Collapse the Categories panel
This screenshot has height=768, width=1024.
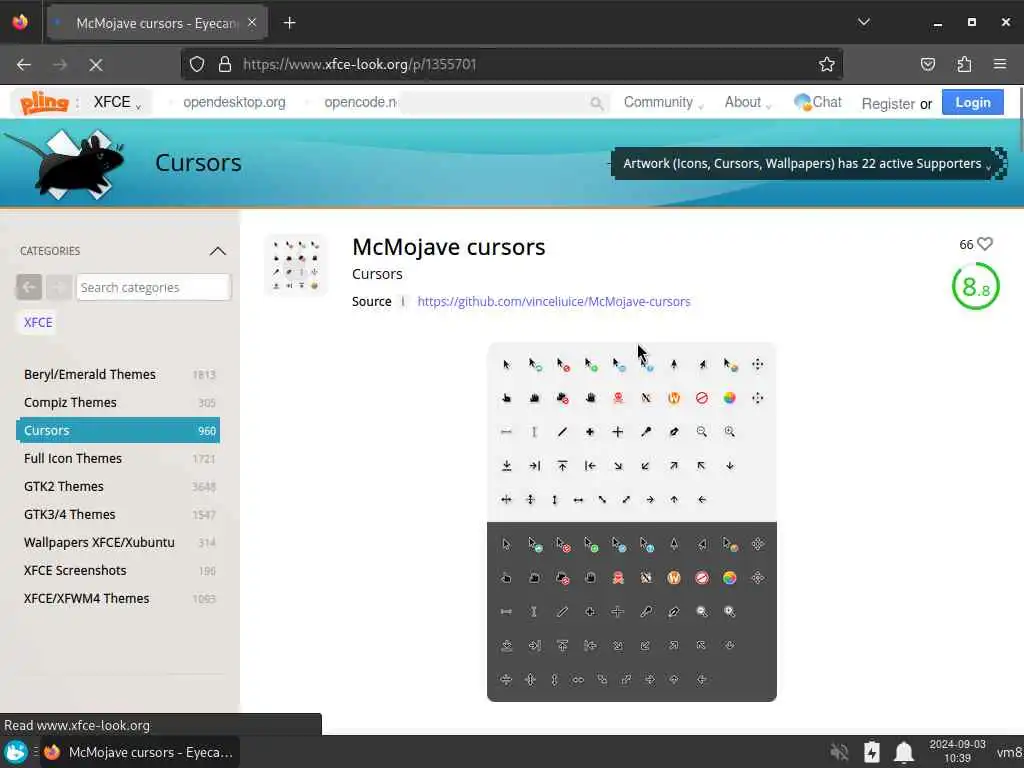point(217,251)
